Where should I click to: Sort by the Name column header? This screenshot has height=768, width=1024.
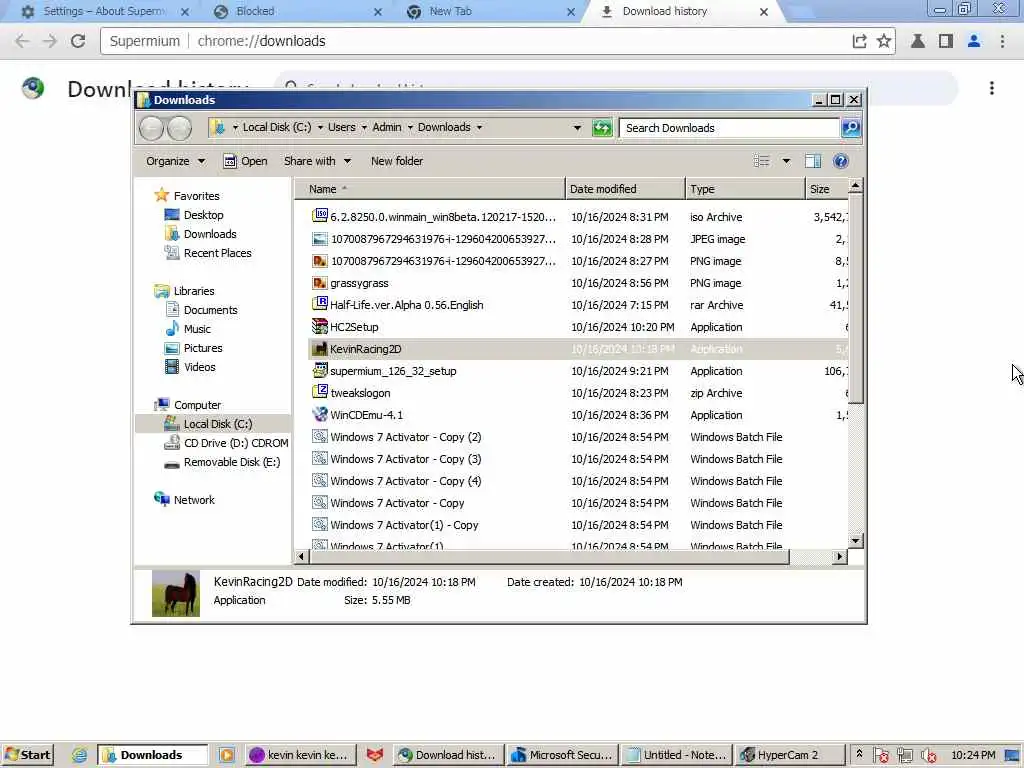430,189
